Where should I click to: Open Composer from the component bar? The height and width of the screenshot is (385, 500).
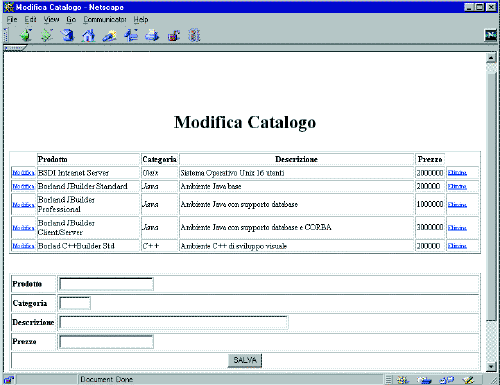pyautogui.click(x=468, y=379)
